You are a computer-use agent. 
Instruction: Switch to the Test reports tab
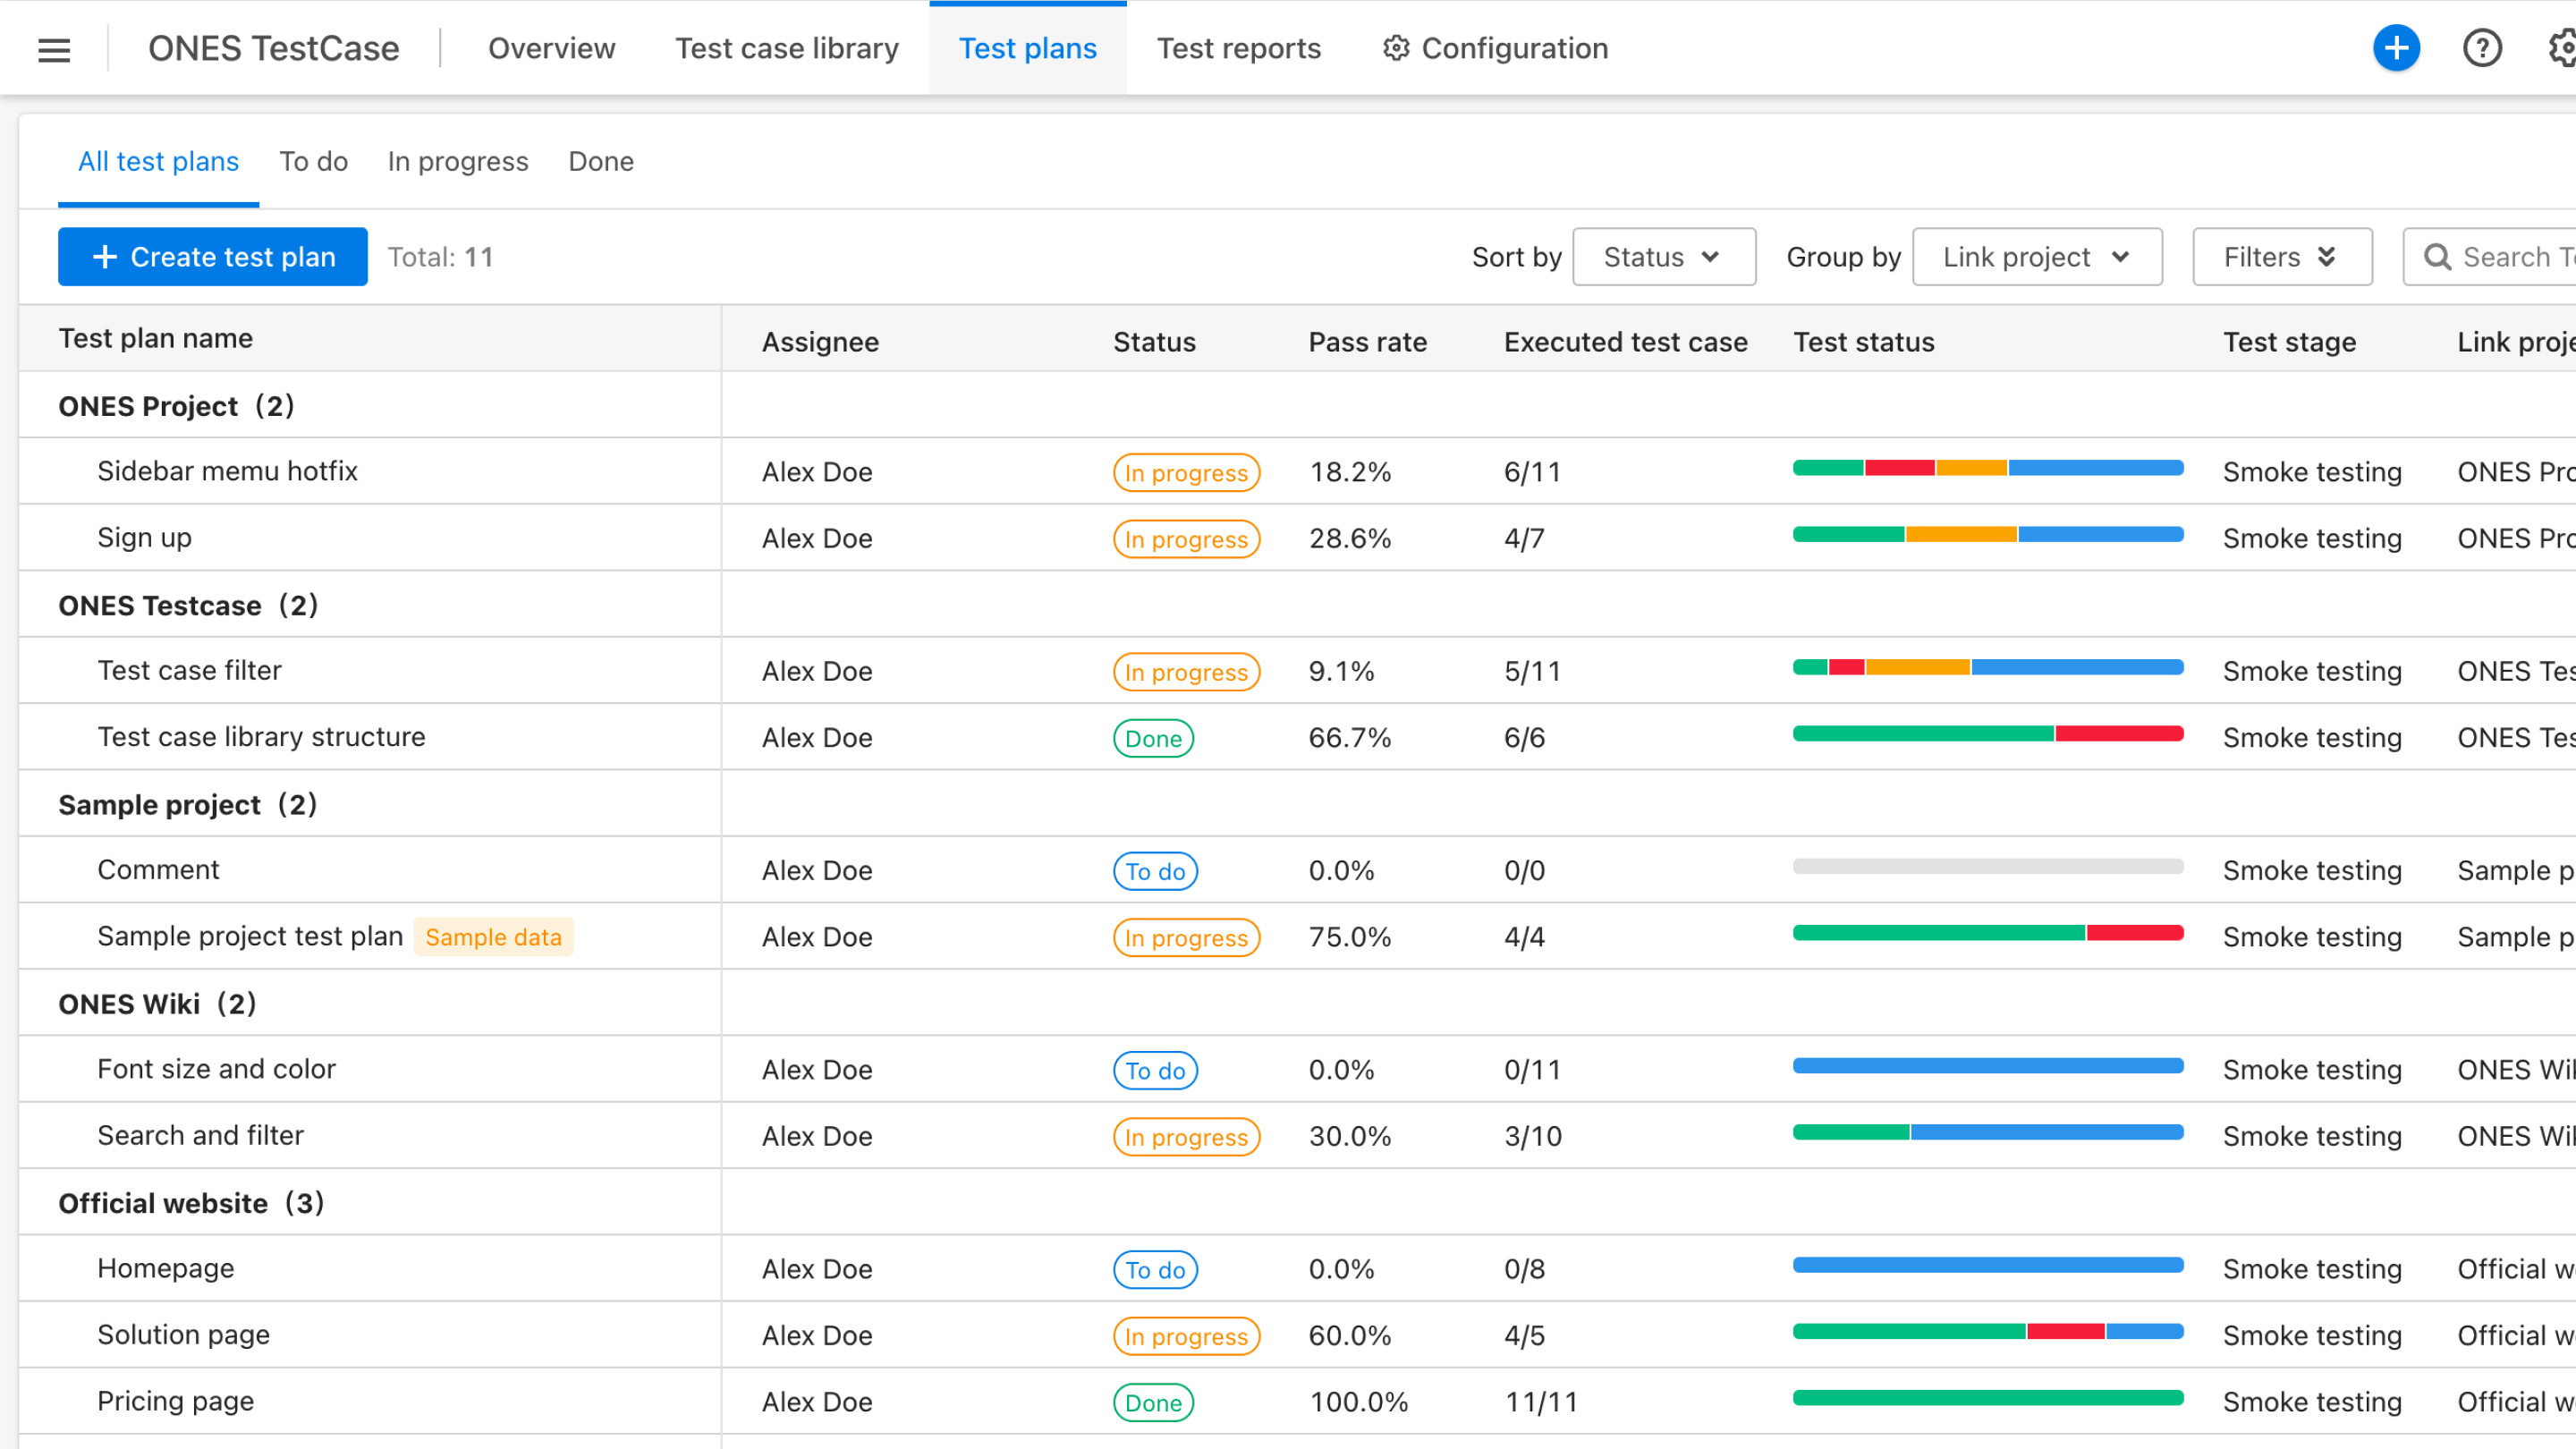[1239, 48]
